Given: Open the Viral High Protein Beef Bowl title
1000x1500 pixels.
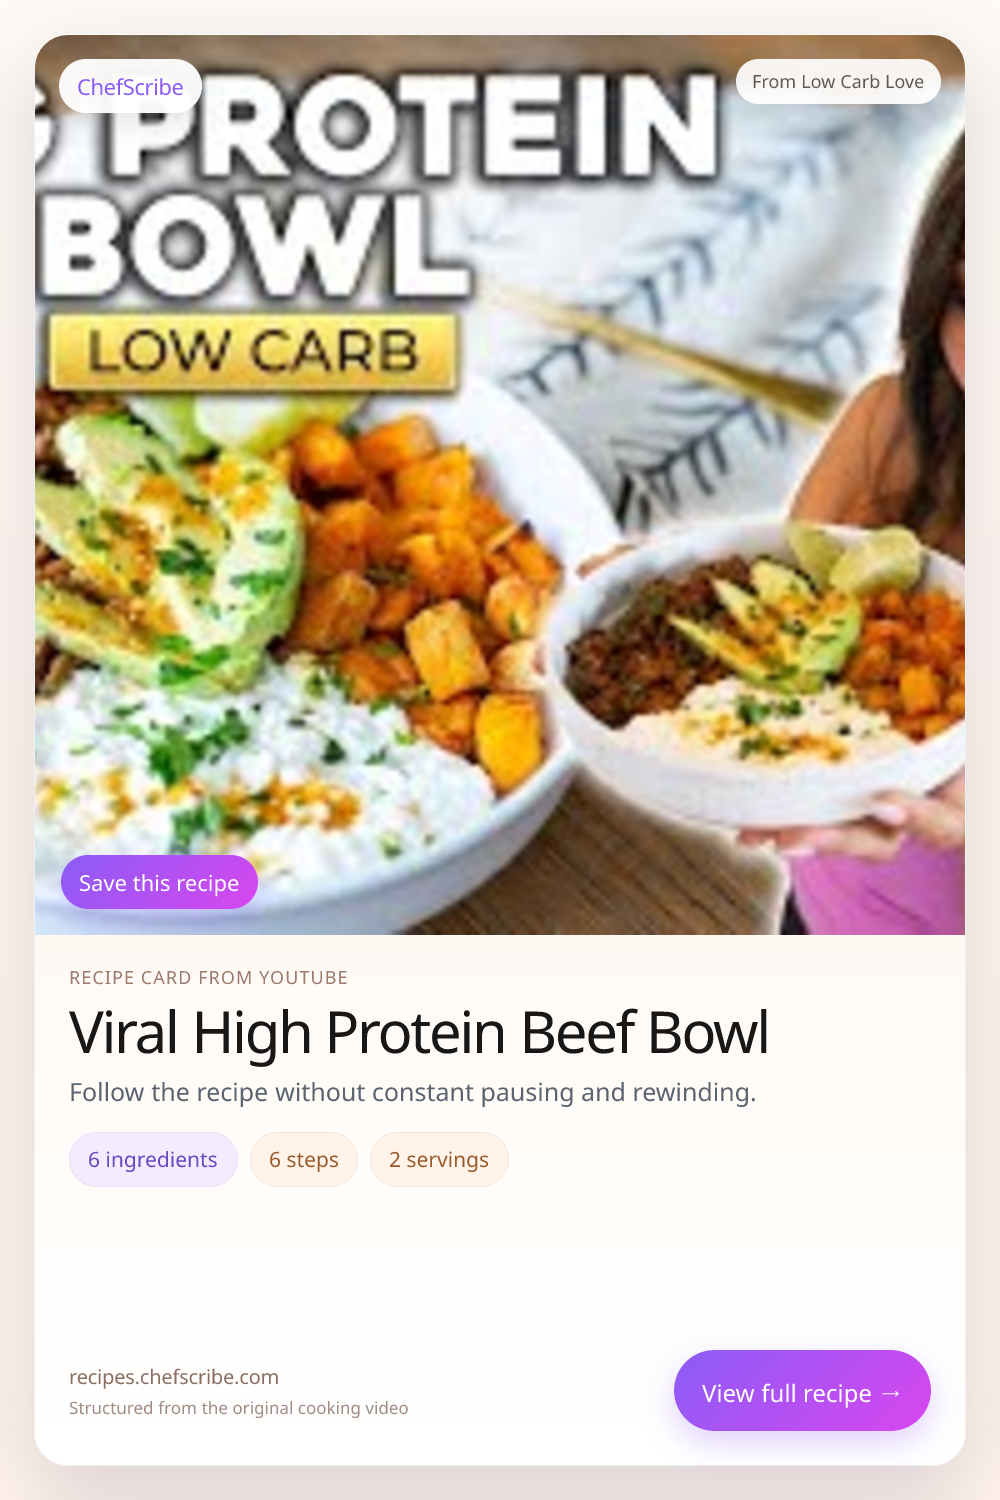Looking at the screenshot, I should (419, 1032).
